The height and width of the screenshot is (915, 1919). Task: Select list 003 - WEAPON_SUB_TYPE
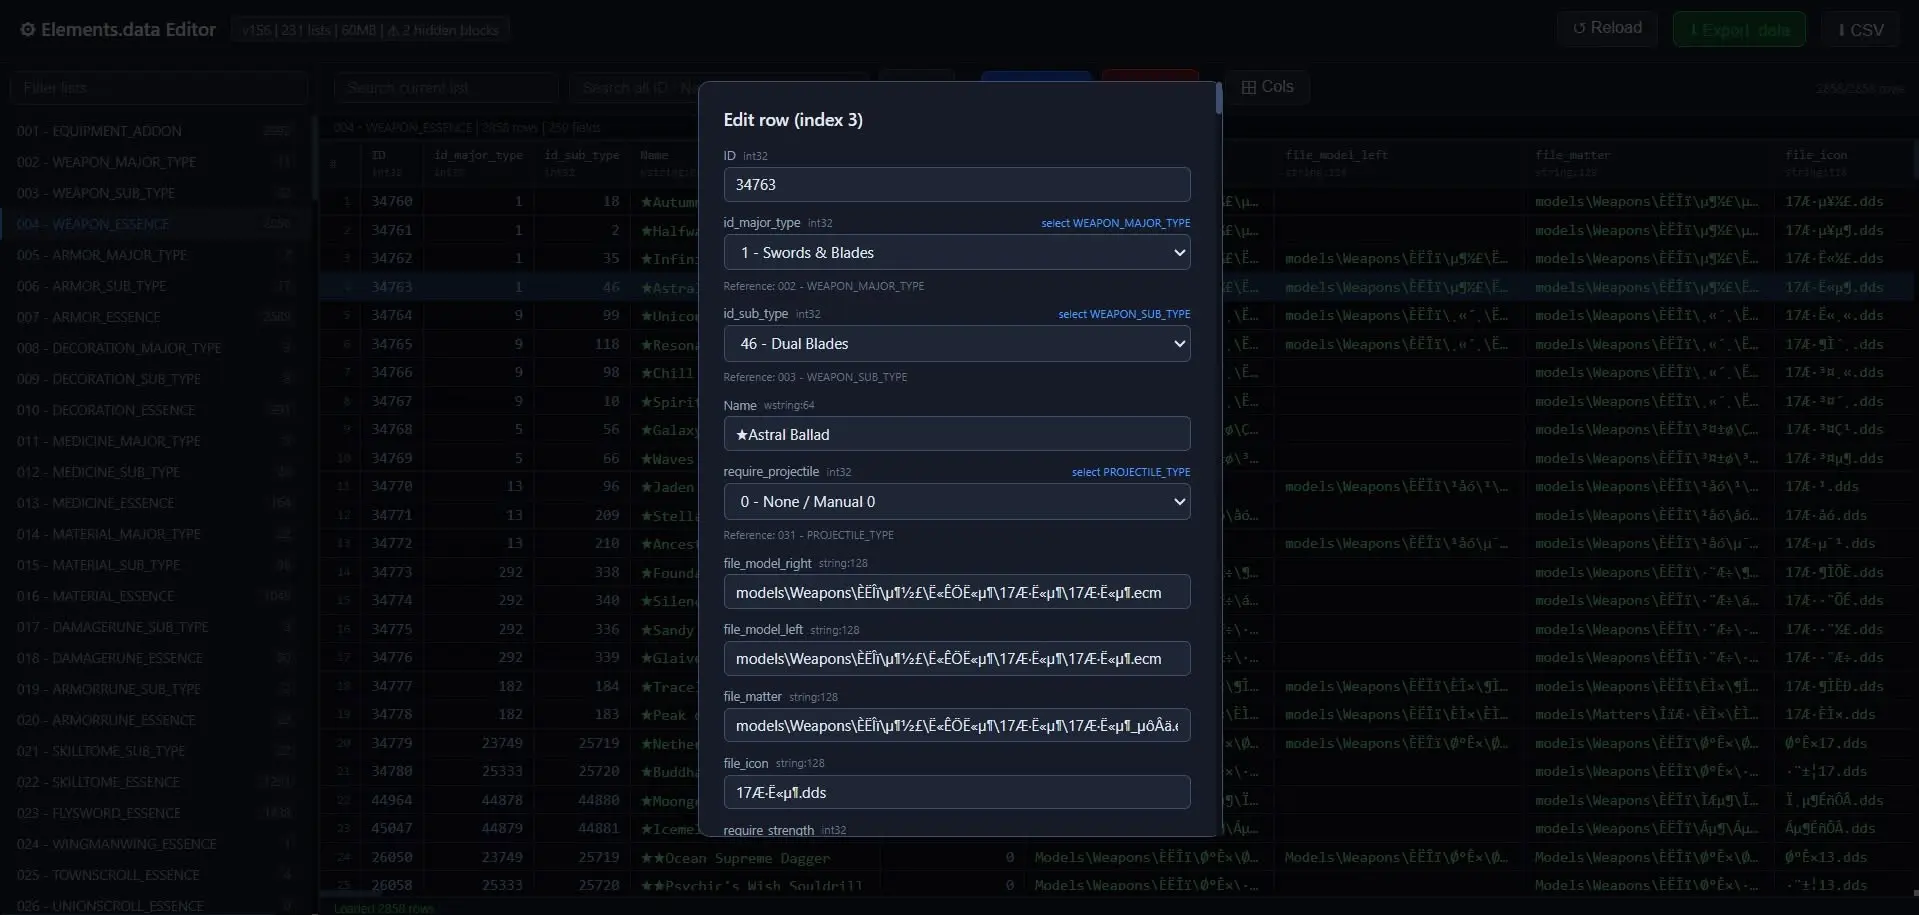pyautogui.click(x=155, y=193)
